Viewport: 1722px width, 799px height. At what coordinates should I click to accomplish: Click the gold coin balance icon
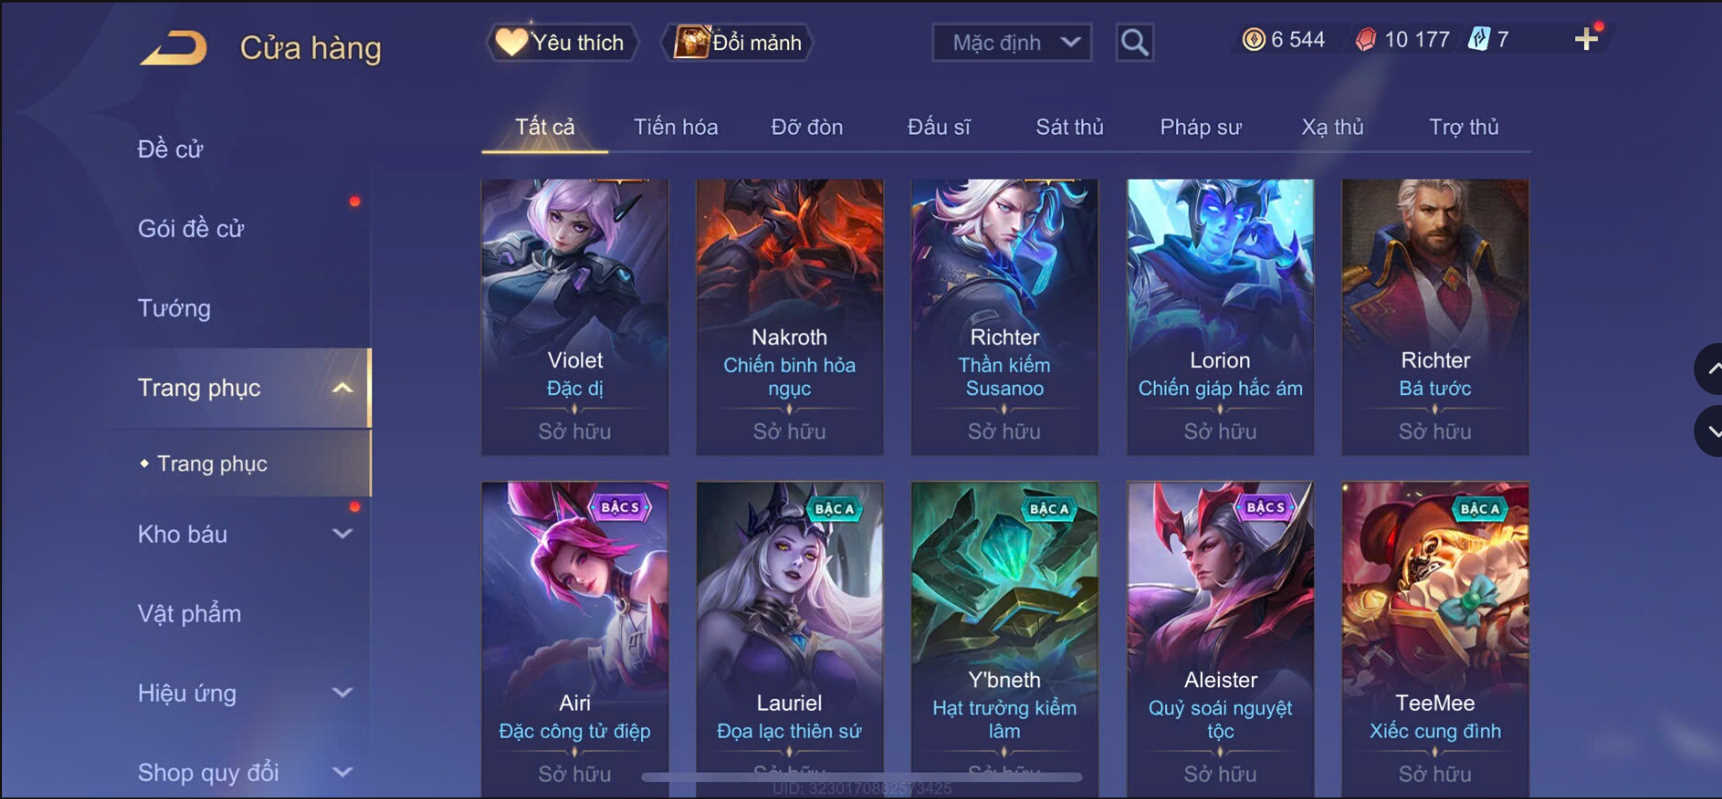point(1253,39)
